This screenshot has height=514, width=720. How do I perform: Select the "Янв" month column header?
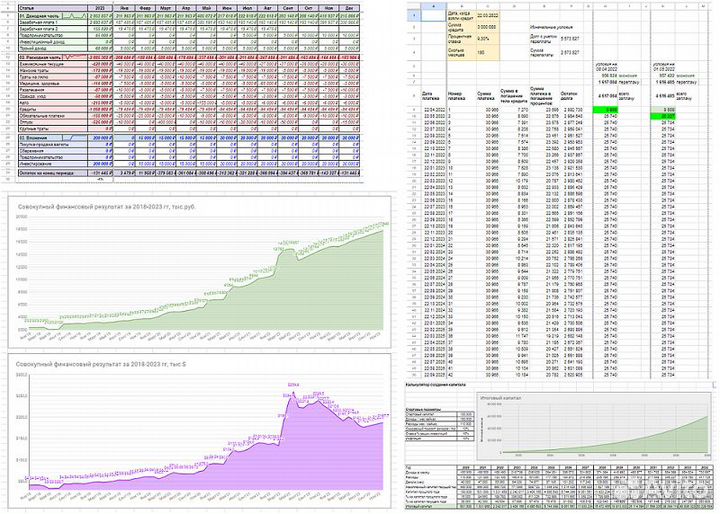click(x=125, y=6)
